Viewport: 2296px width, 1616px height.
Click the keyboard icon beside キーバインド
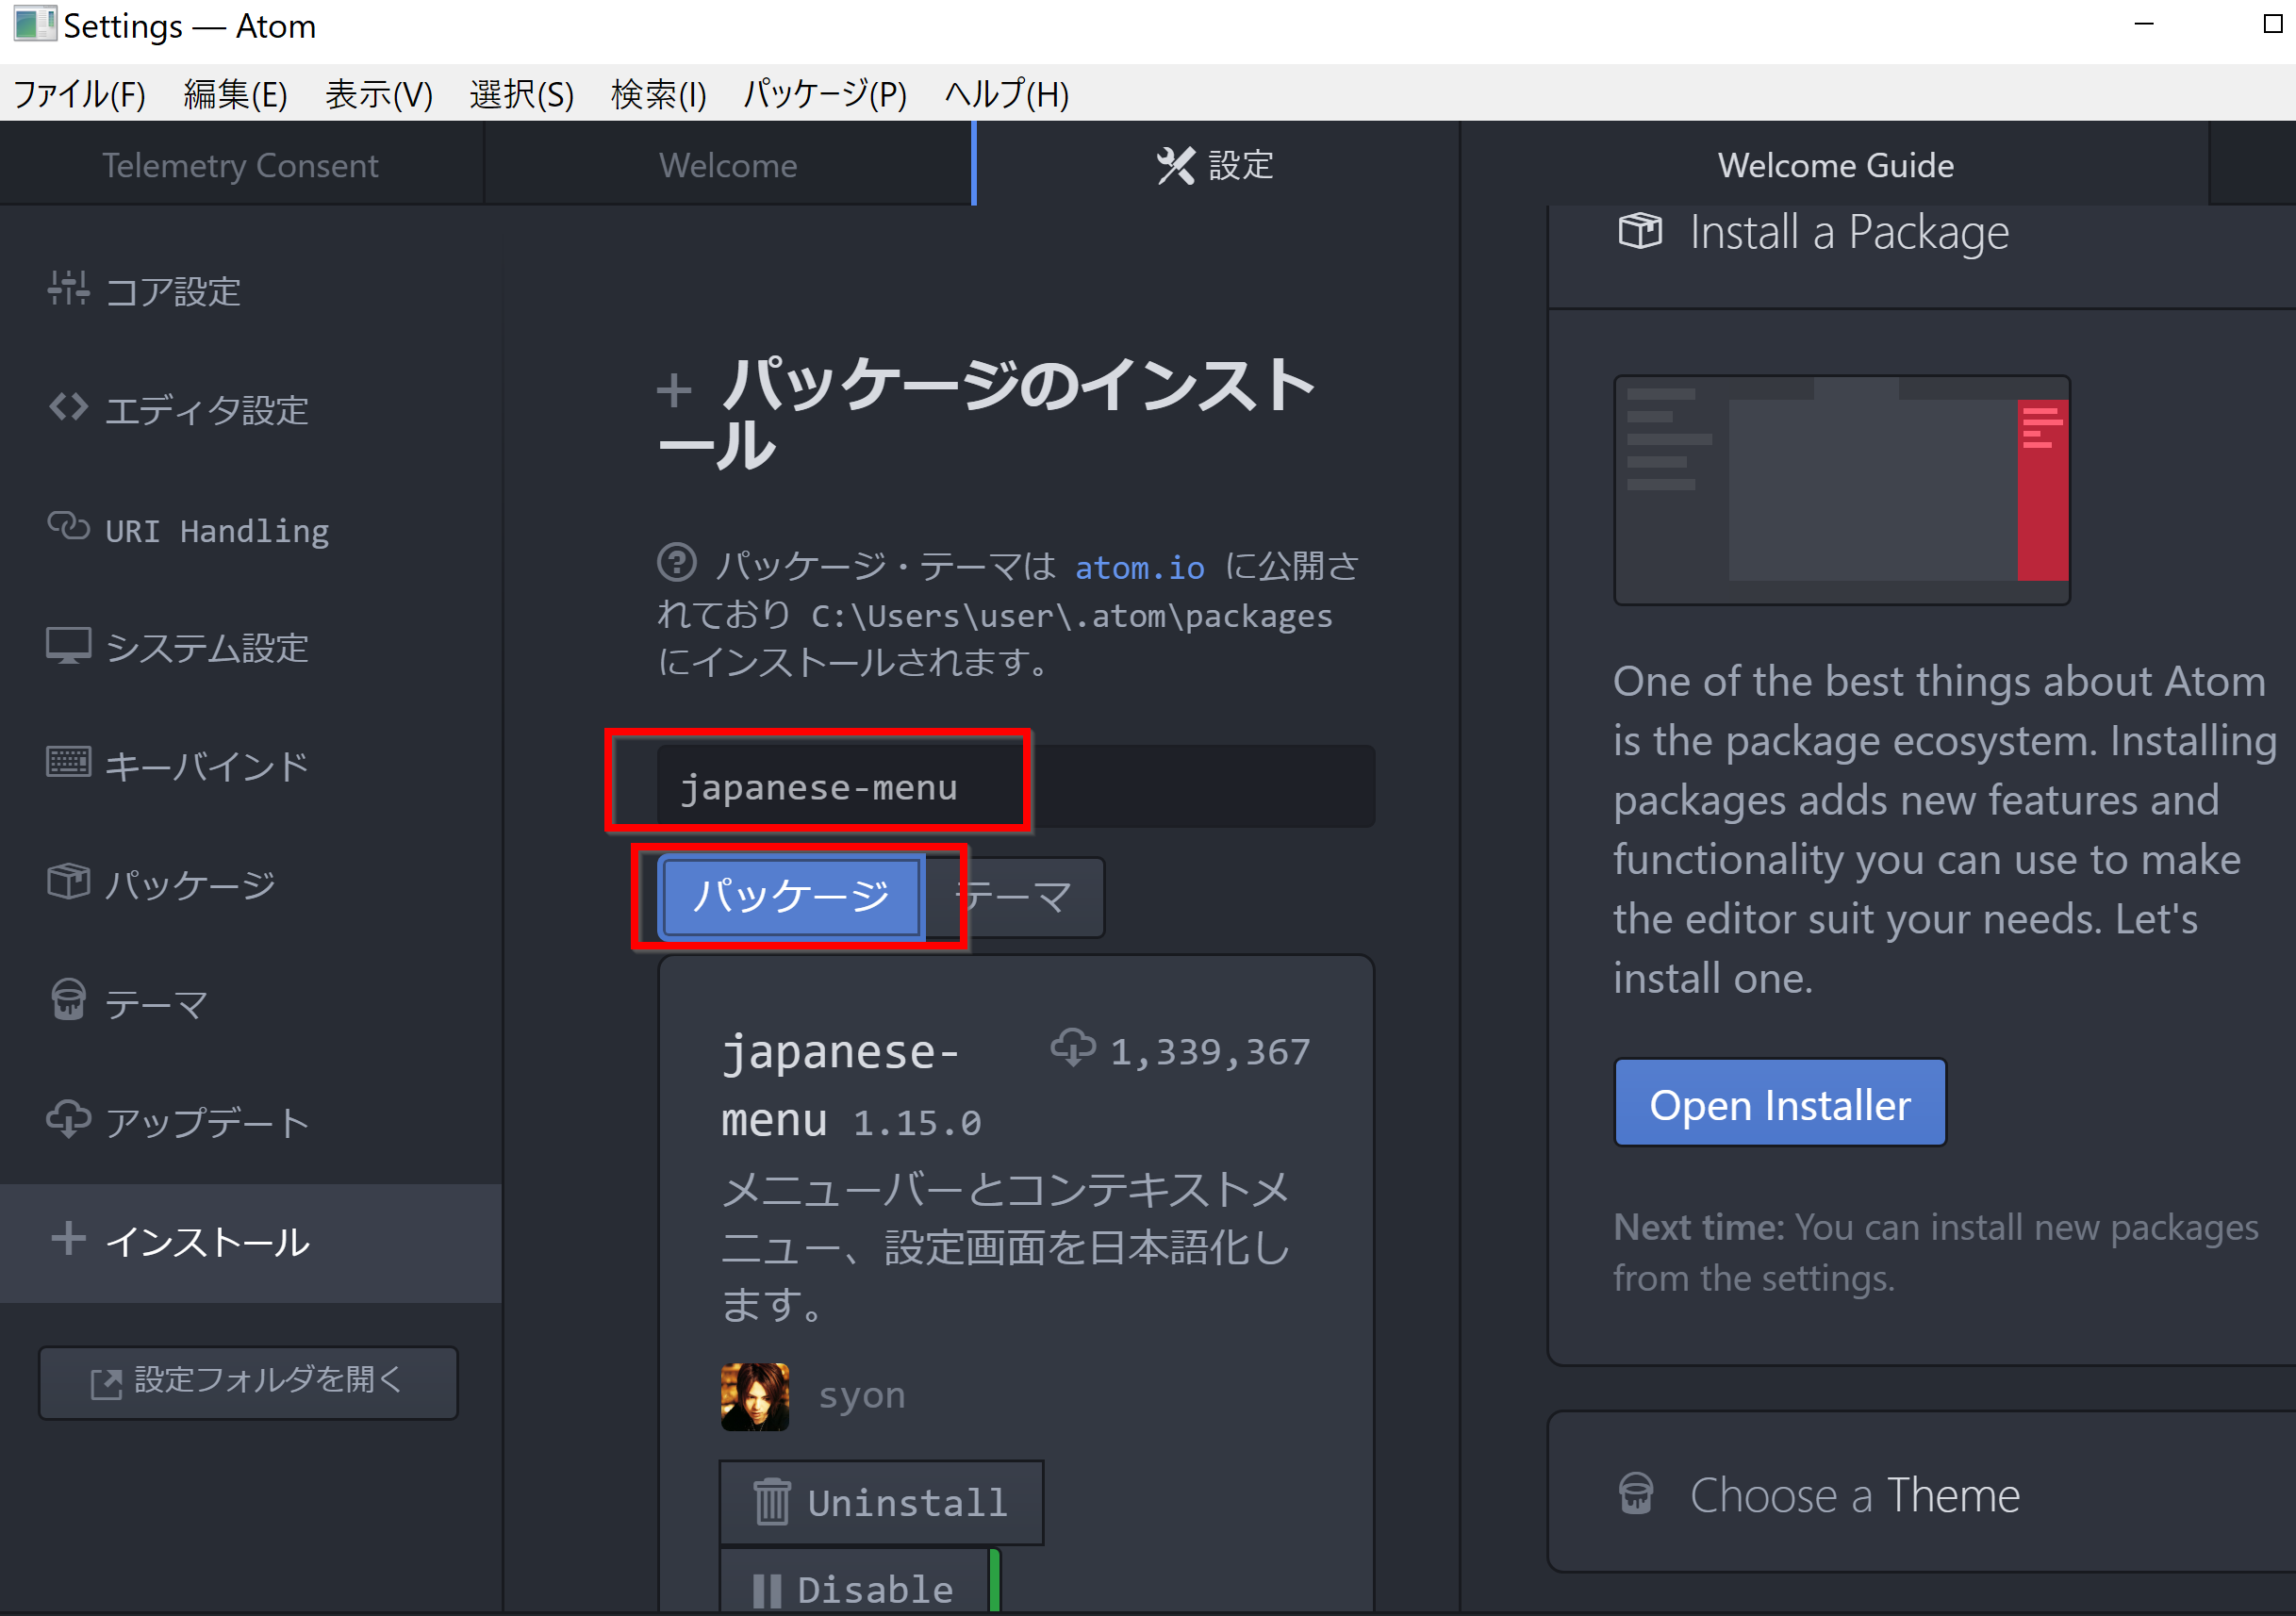coord(68,763)
